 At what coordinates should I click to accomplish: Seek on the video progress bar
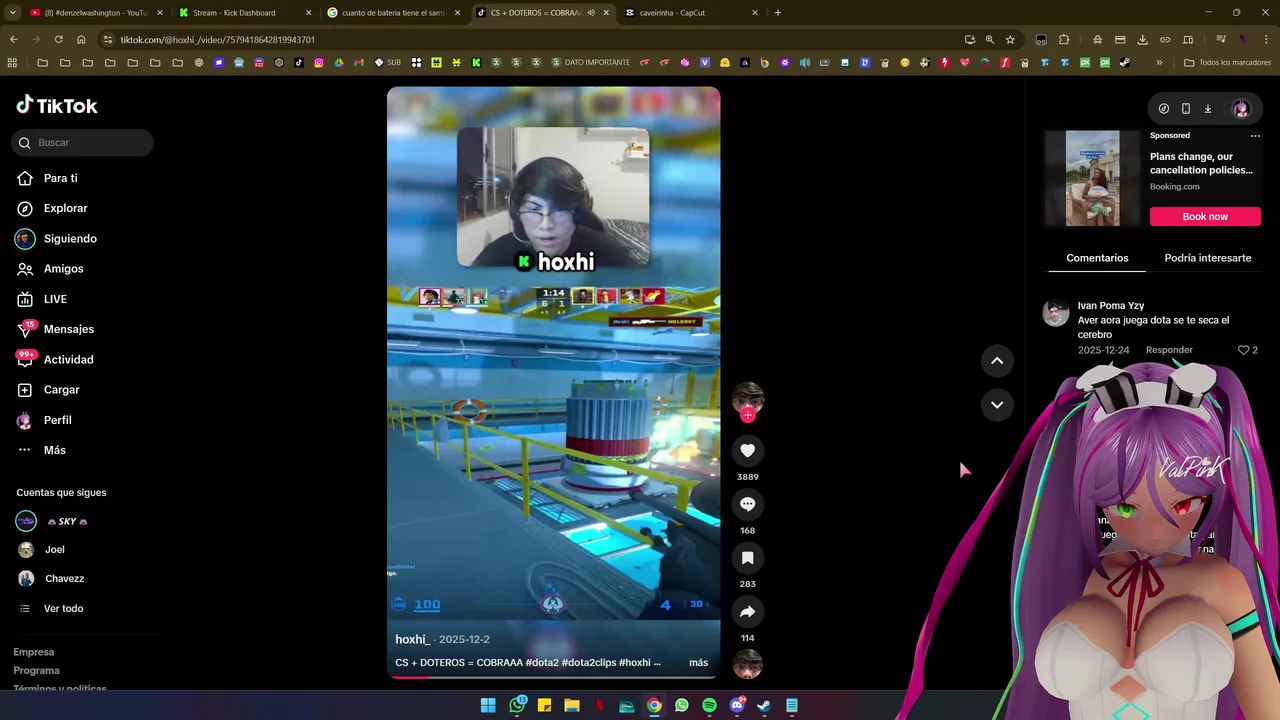coord(553,677)
